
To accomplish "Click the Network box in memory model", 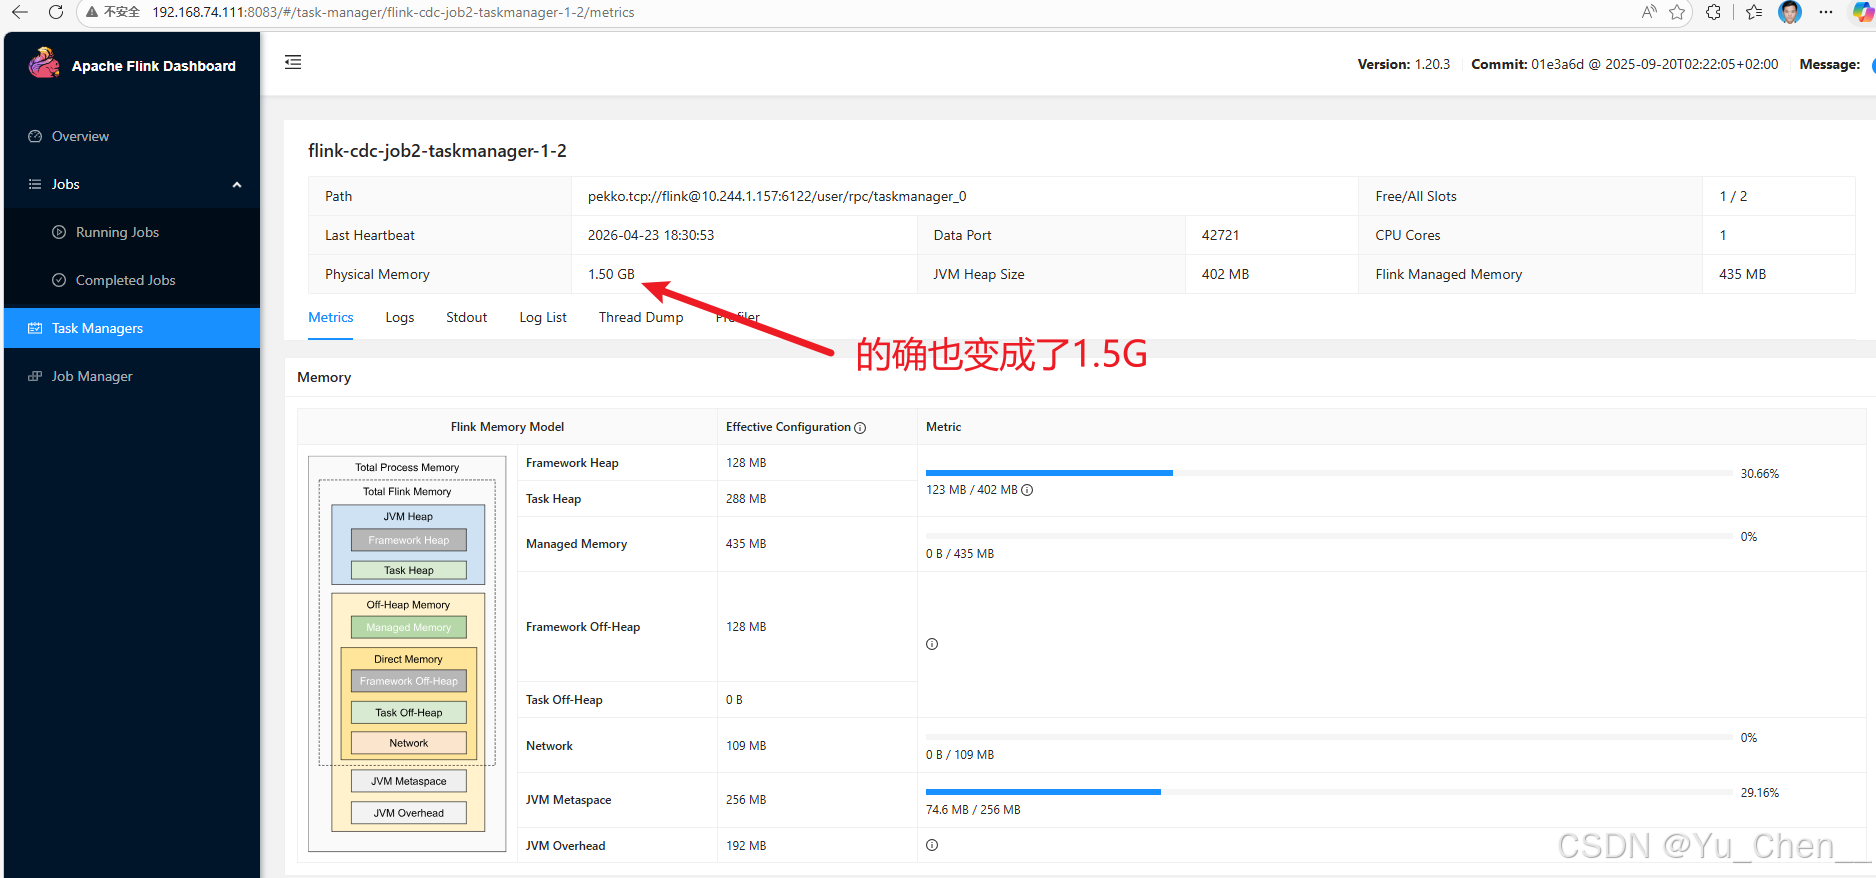I will (409, 743).
